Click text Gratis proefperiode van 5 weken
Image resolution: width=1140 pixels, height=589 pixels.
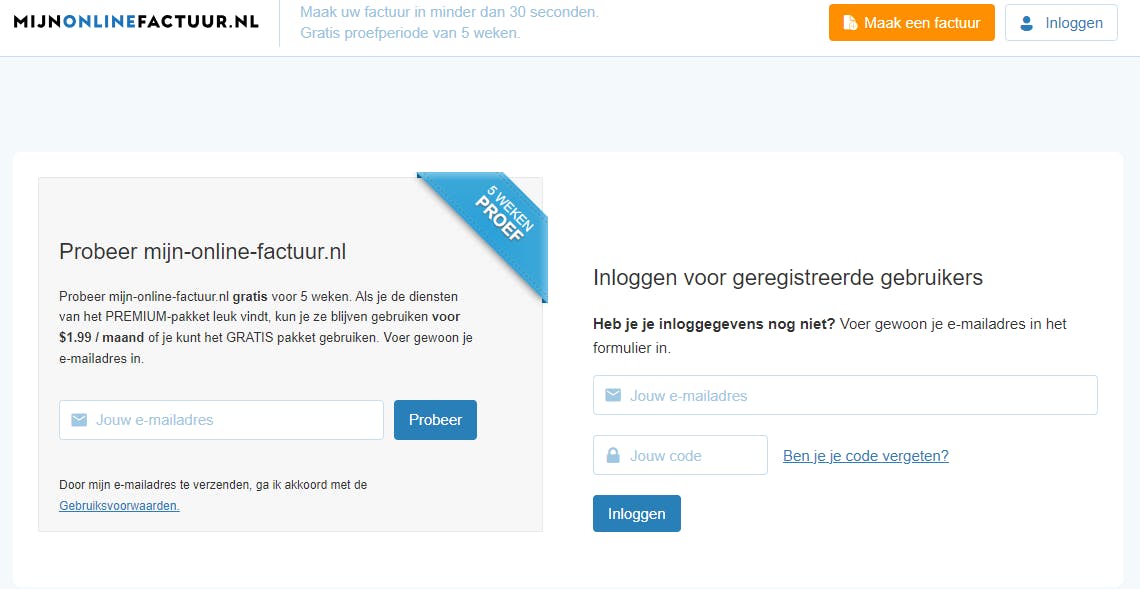(410, 33)
